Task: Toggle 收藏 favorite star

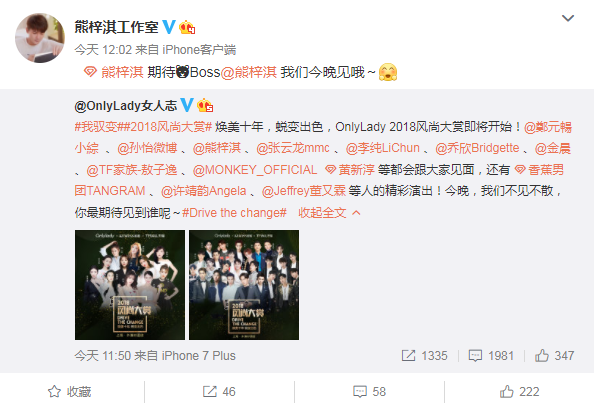Action: (70, 391)
